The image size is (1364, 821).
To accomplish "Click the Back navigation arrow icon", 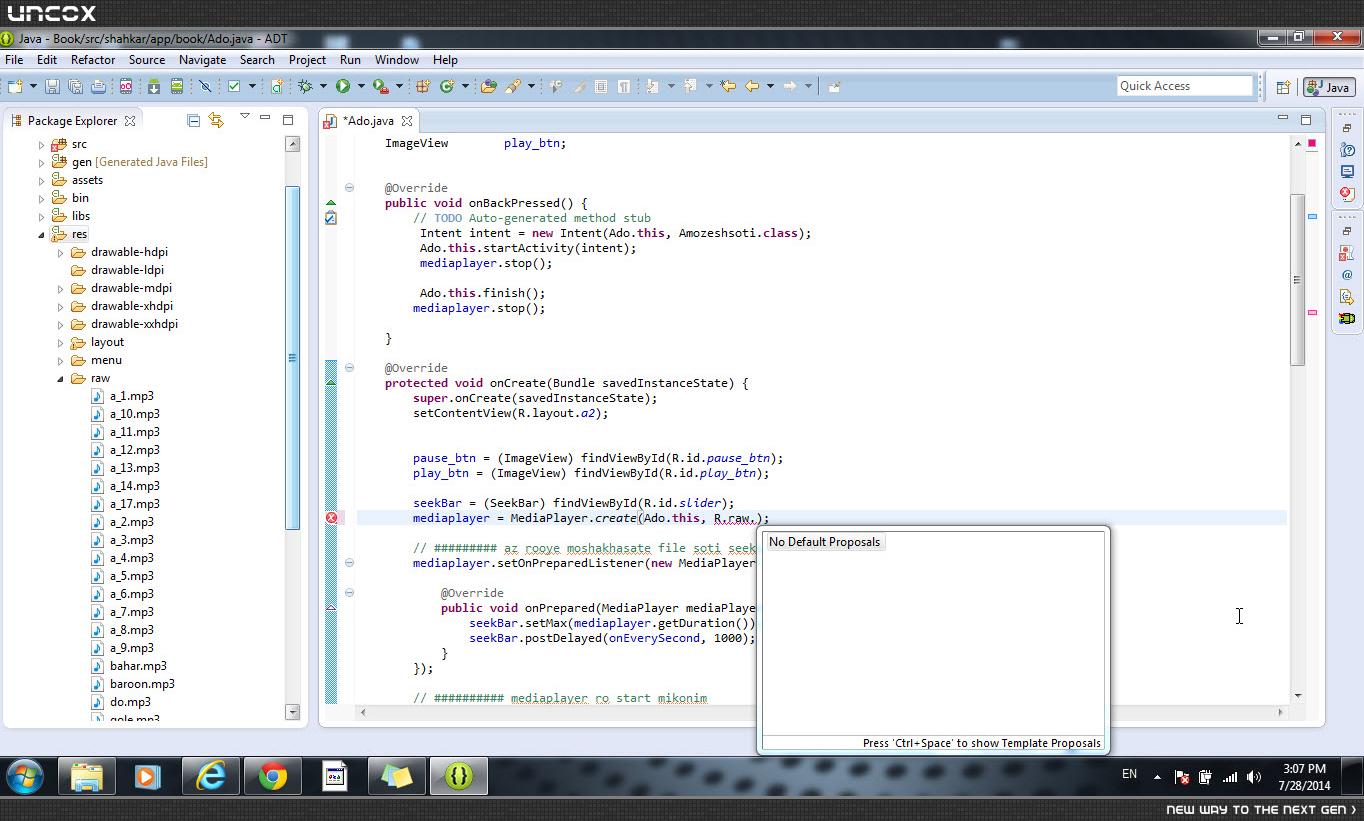I will [752, 86].
